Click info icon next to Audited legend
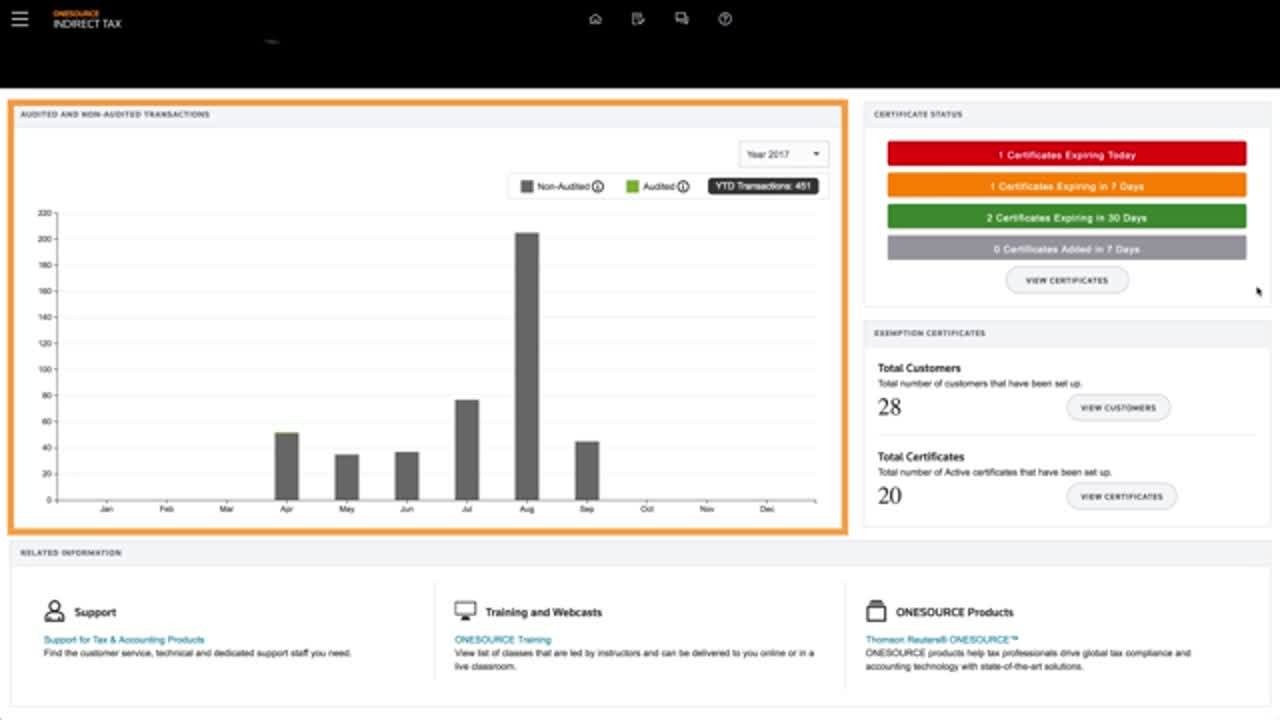Screen dimensions: 1280x720 (683, 186)
